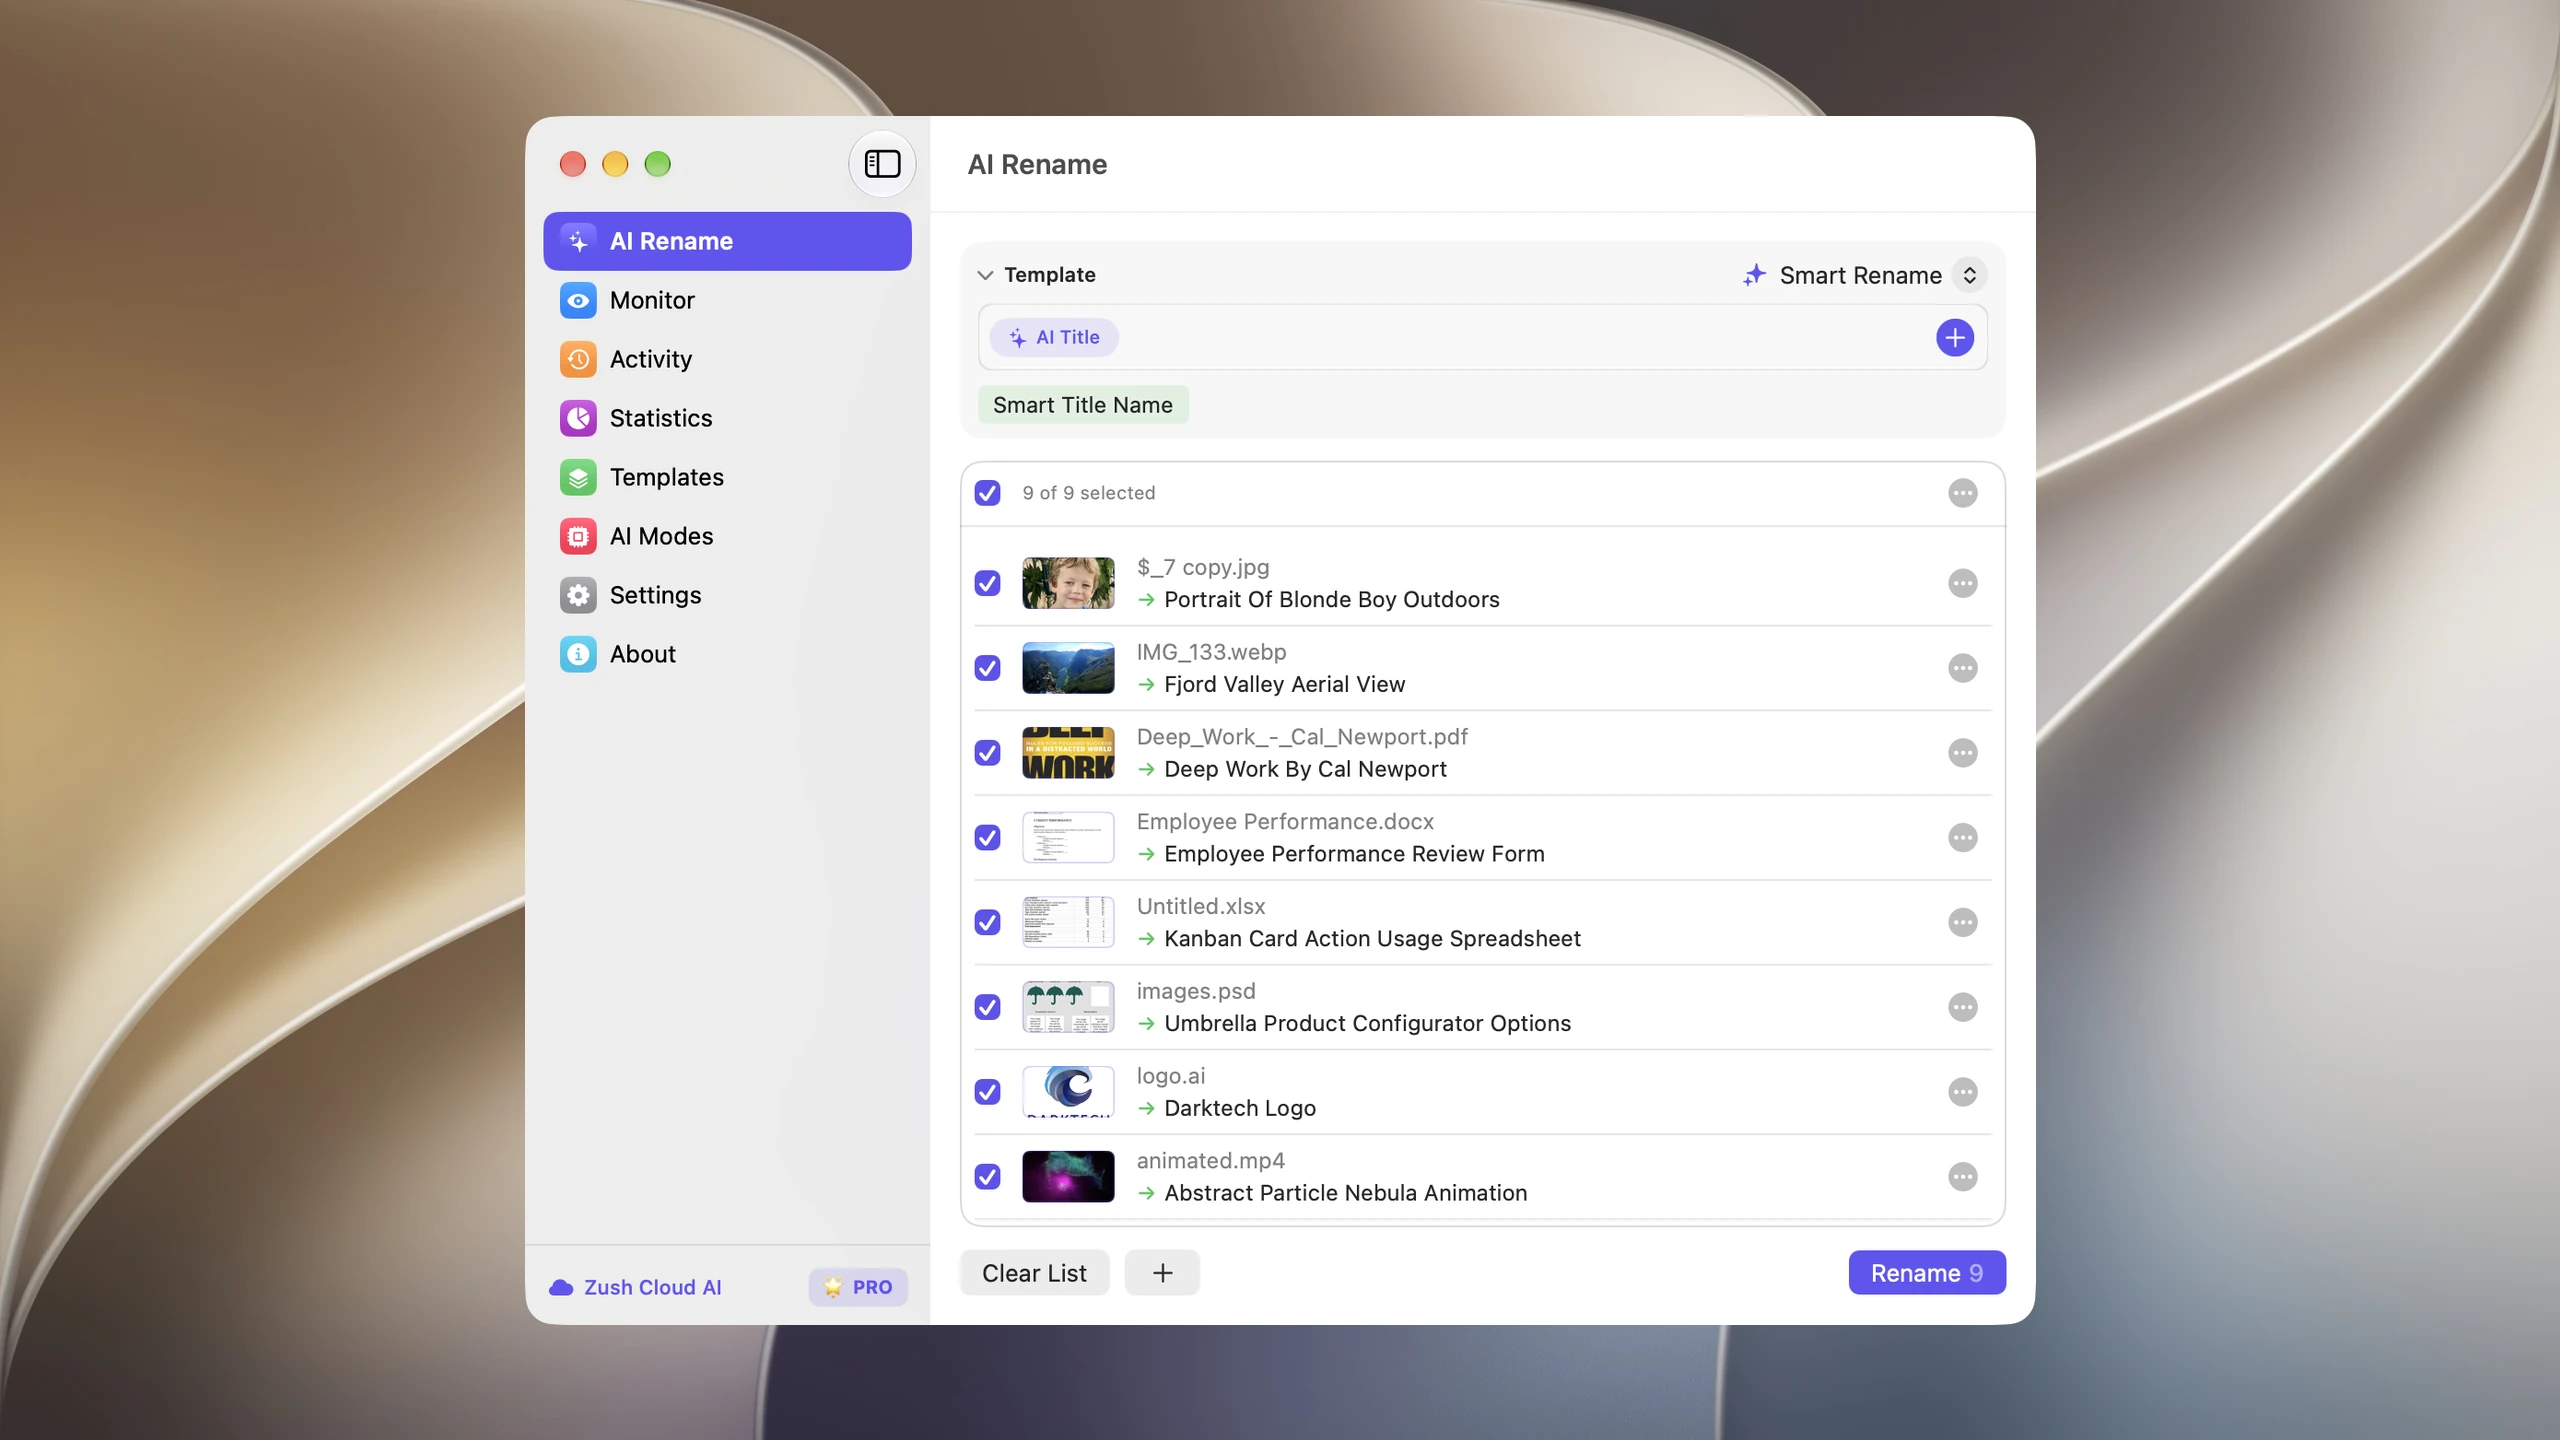The image size is (2560, 1440).
Task: Open more options for animated.mp4
Action: pos(1962,1177)
